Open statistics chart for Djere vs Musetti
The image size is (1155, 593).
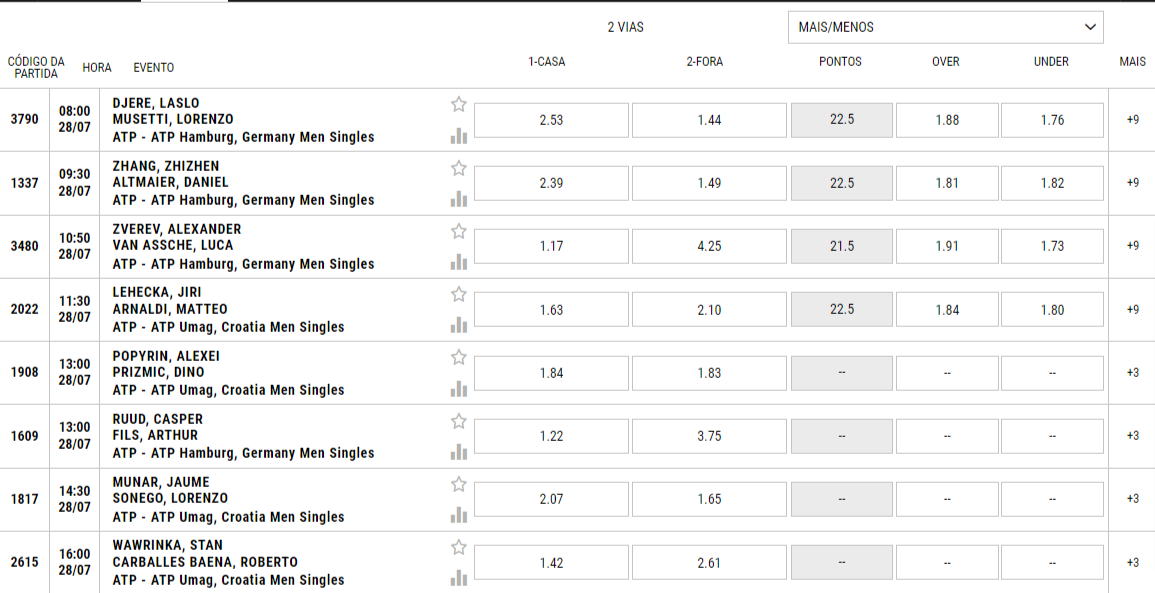click(459, 136)
